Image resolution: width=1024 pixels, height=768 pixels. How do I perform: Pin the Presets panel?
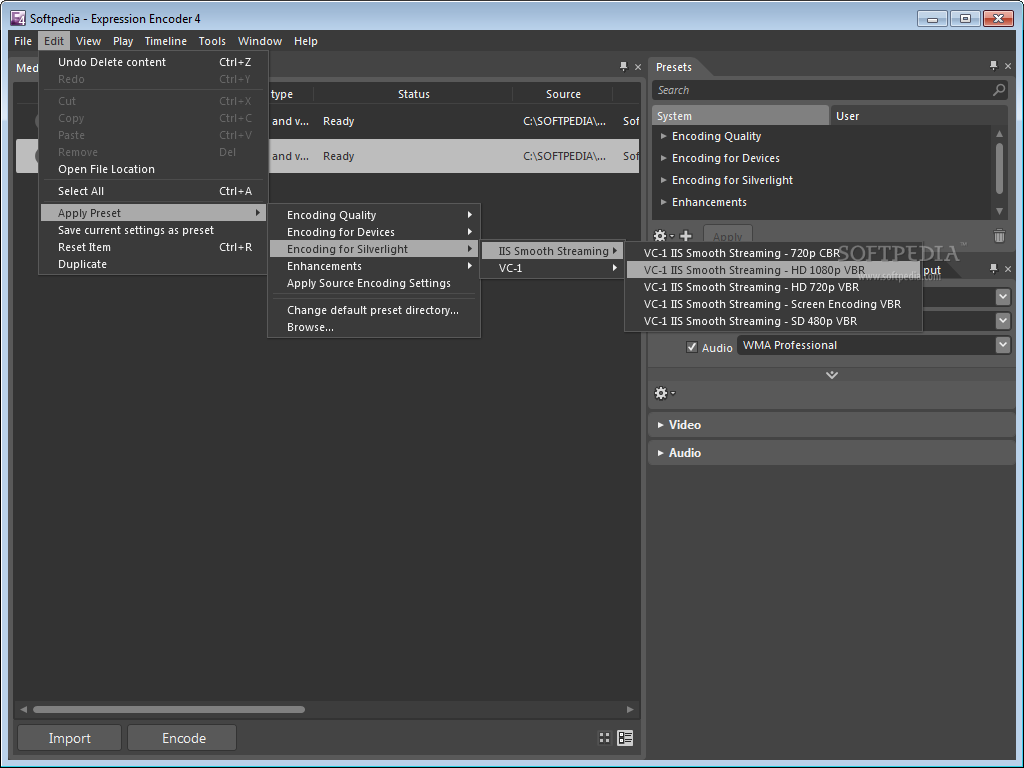993,65
